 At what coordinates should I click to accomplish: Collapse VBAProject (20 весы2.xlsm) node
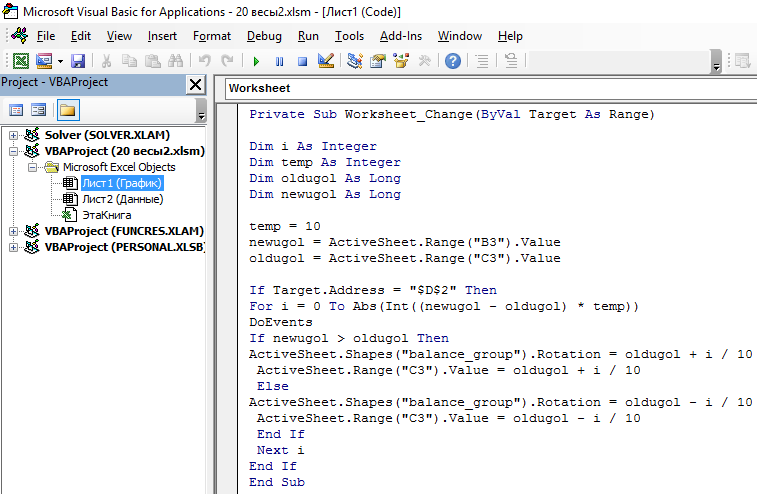pos(14,151)
